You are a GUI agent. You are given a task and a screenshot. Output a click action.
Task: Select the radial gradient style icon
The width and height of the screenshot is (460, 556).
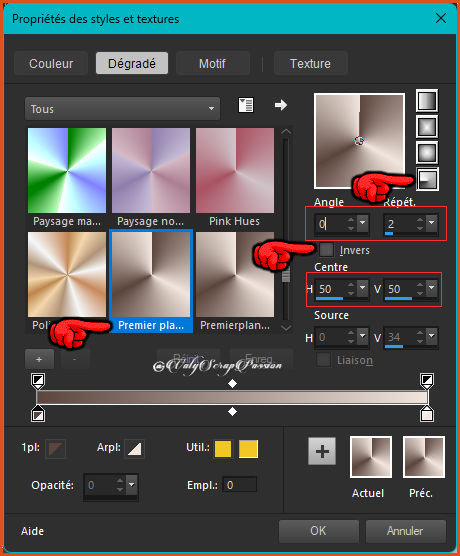click(427, 179)
